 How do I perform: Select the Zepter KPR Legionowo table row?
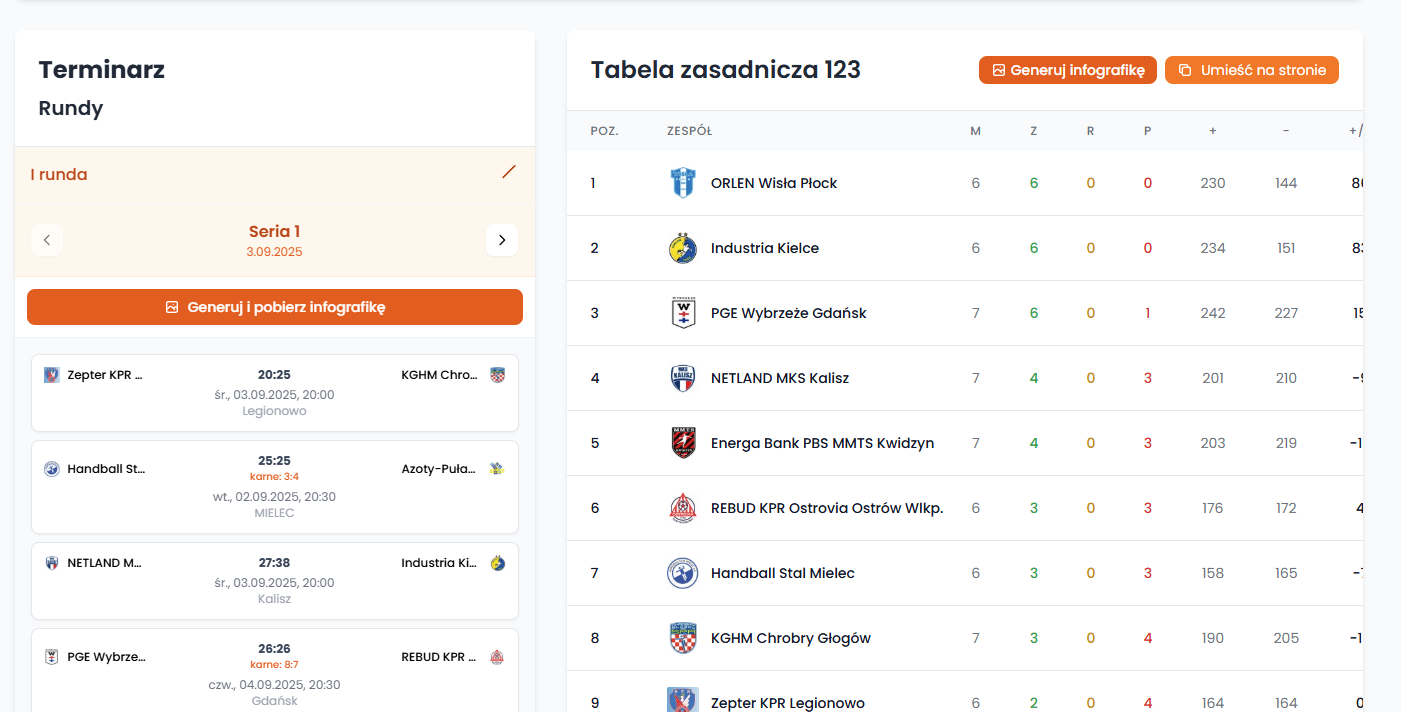point(787,702)
